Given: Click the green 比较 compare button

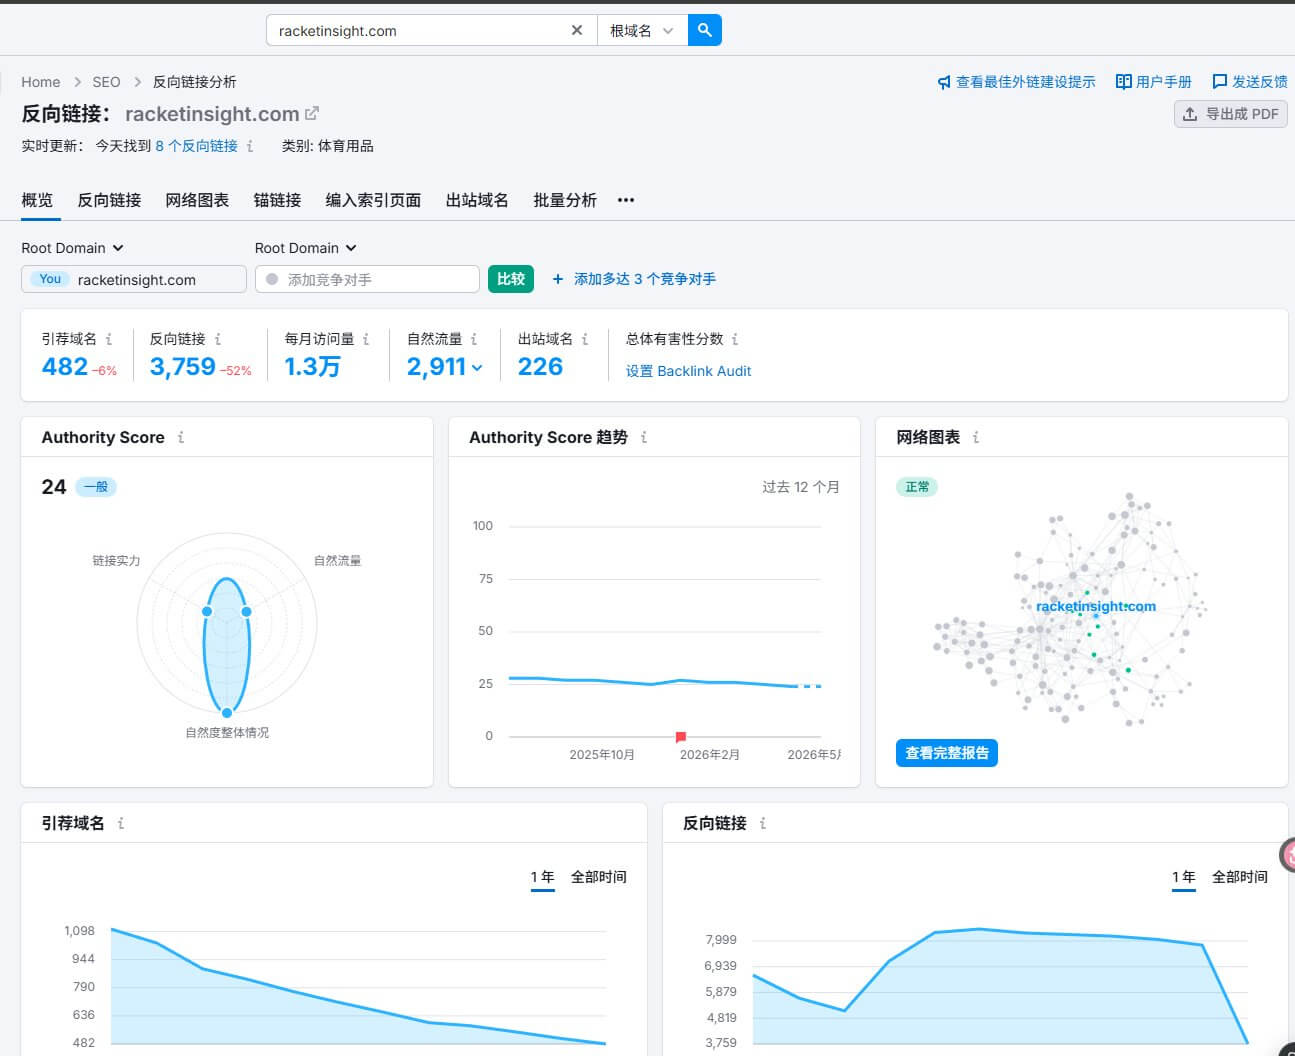Looking at the screenshot, I should point(511,279).
